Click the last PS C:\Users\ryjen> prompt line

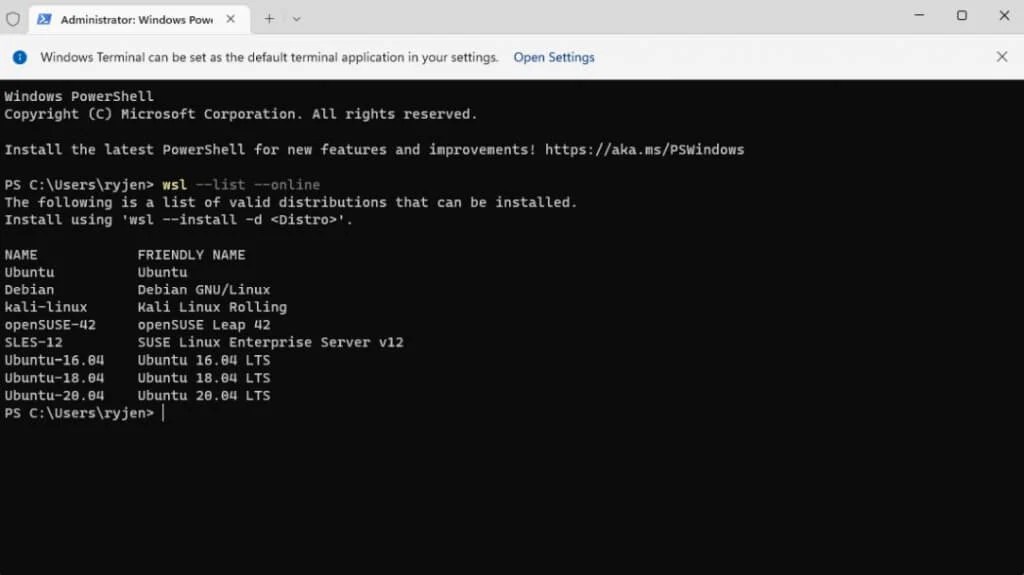79,413
